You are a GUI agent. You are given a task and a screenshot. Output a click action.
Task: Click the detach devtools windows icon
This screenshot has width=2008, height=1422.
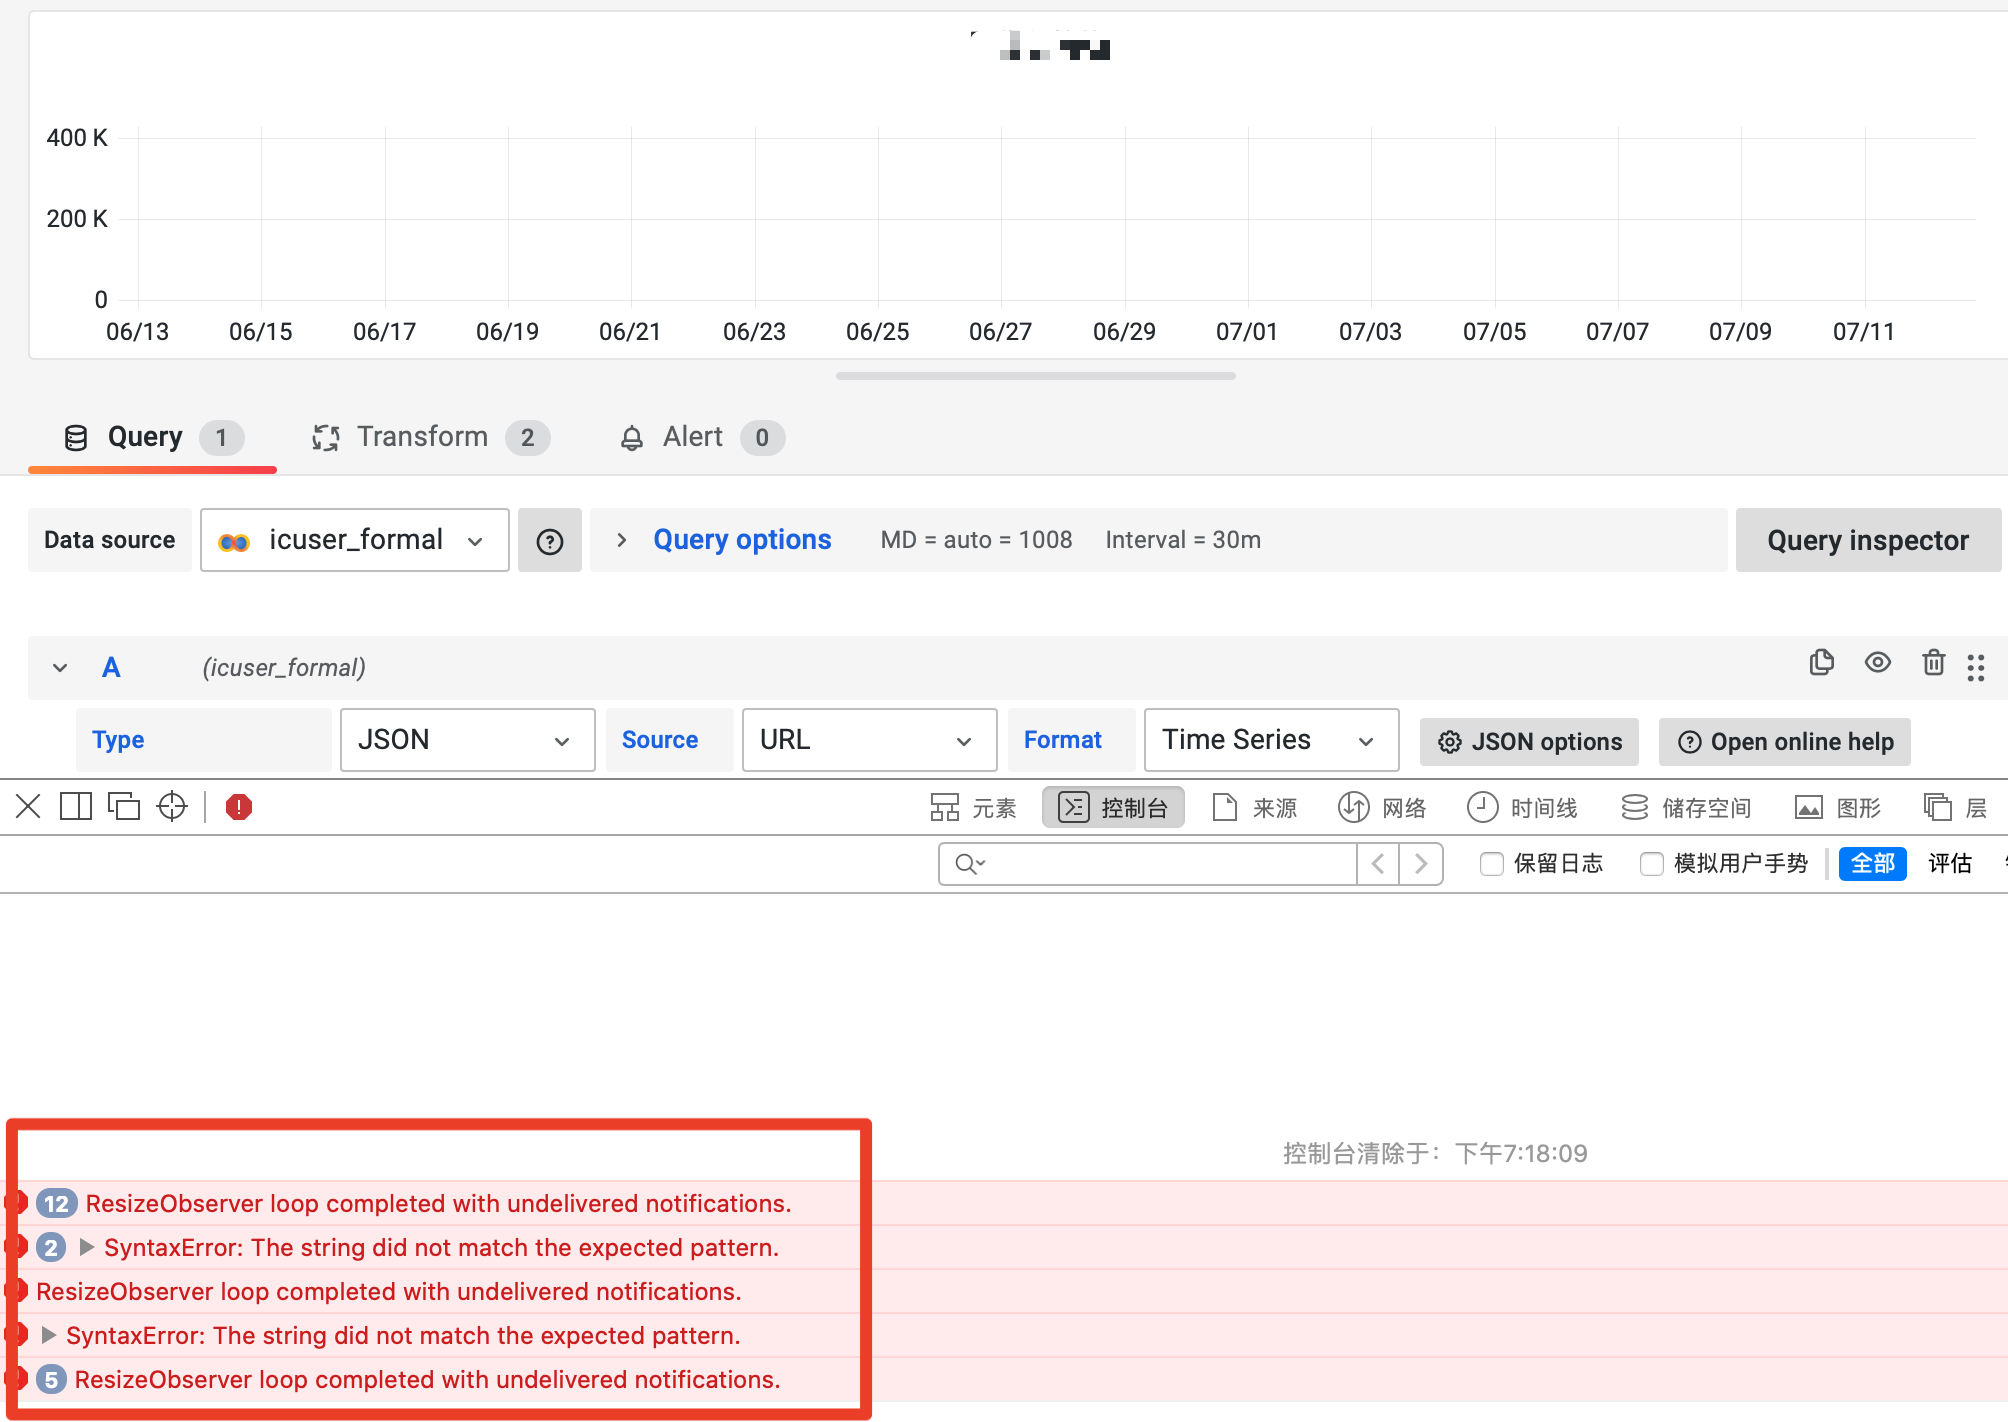(x=123, y=806)
